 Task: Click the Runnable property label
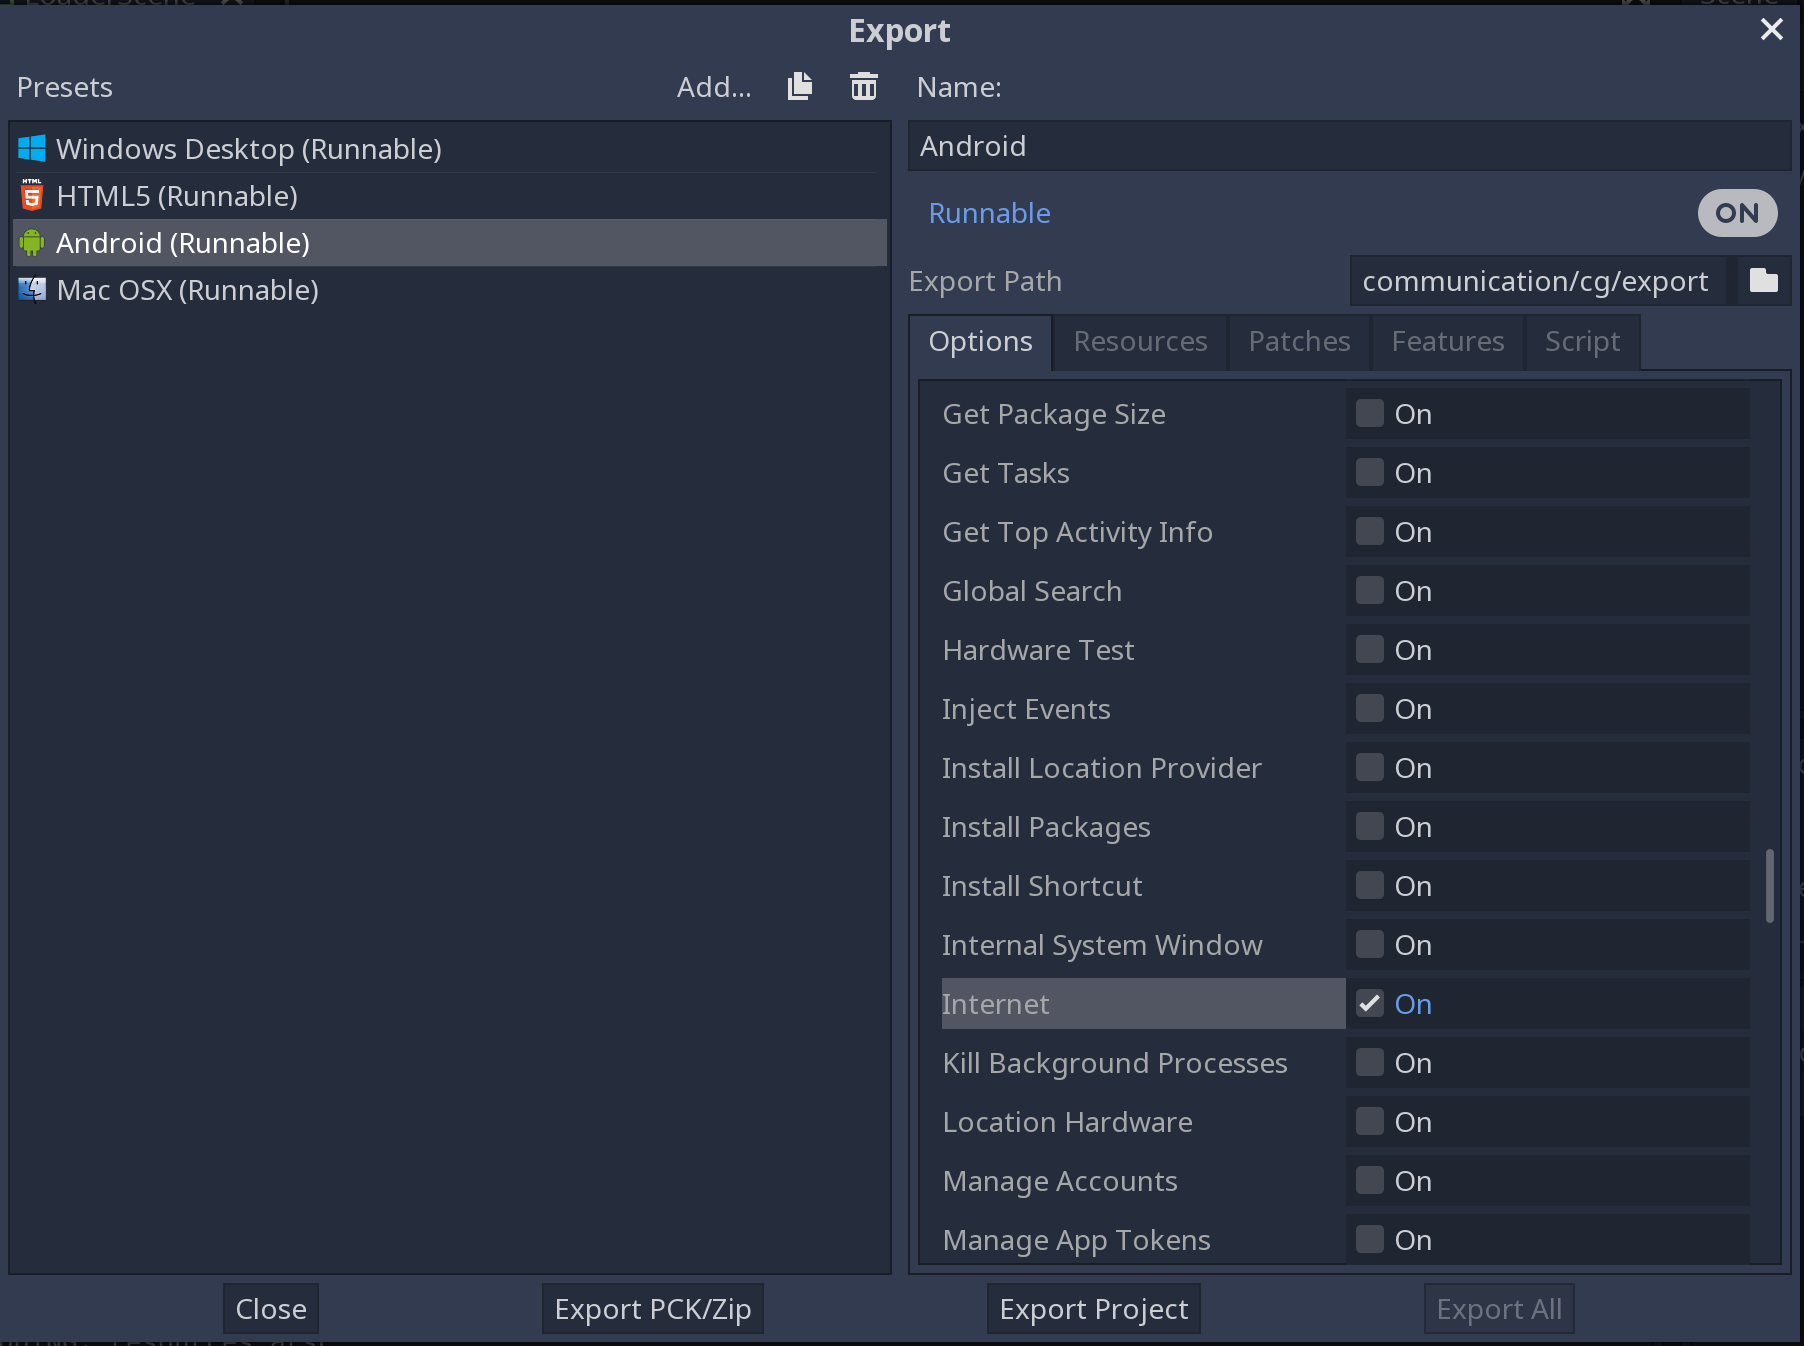pyautogui.click(x=989, y=213)
